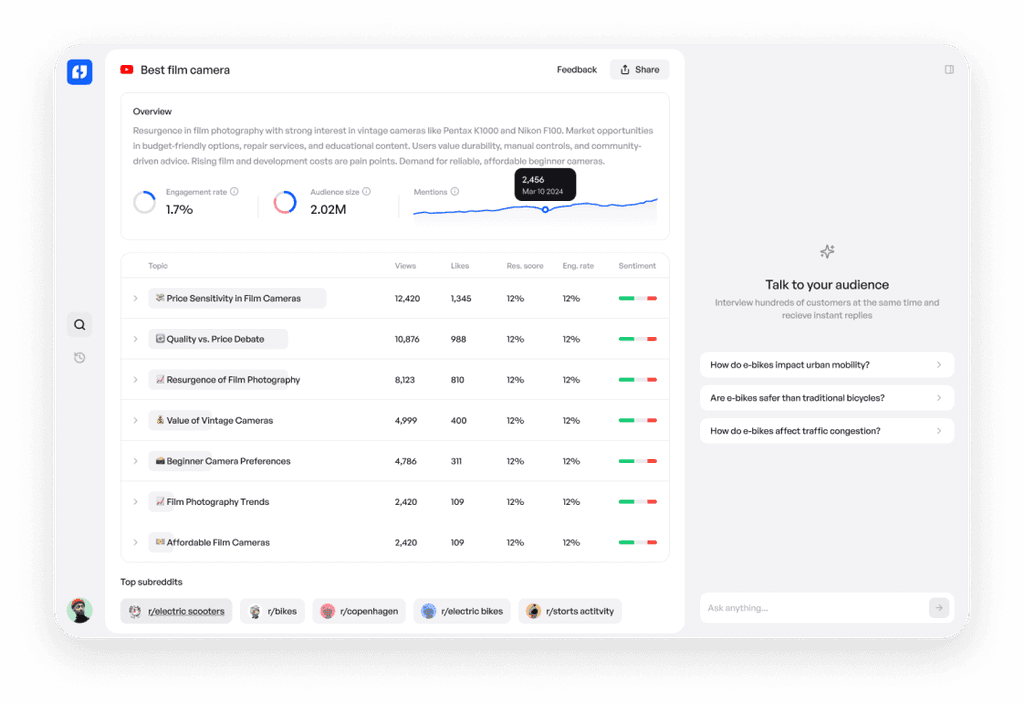Click the profile avatar at bottom of sidebar

coord(79,610)
